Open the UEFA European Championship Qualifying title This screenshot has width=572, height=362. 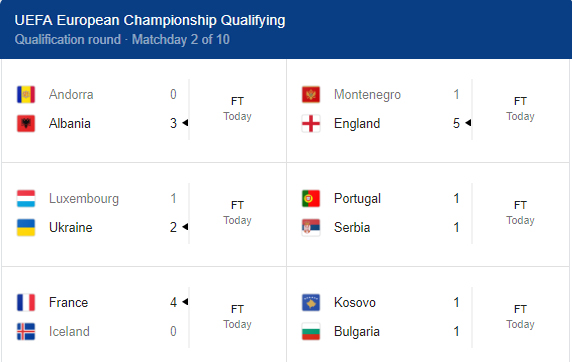(x=150, y=20)
